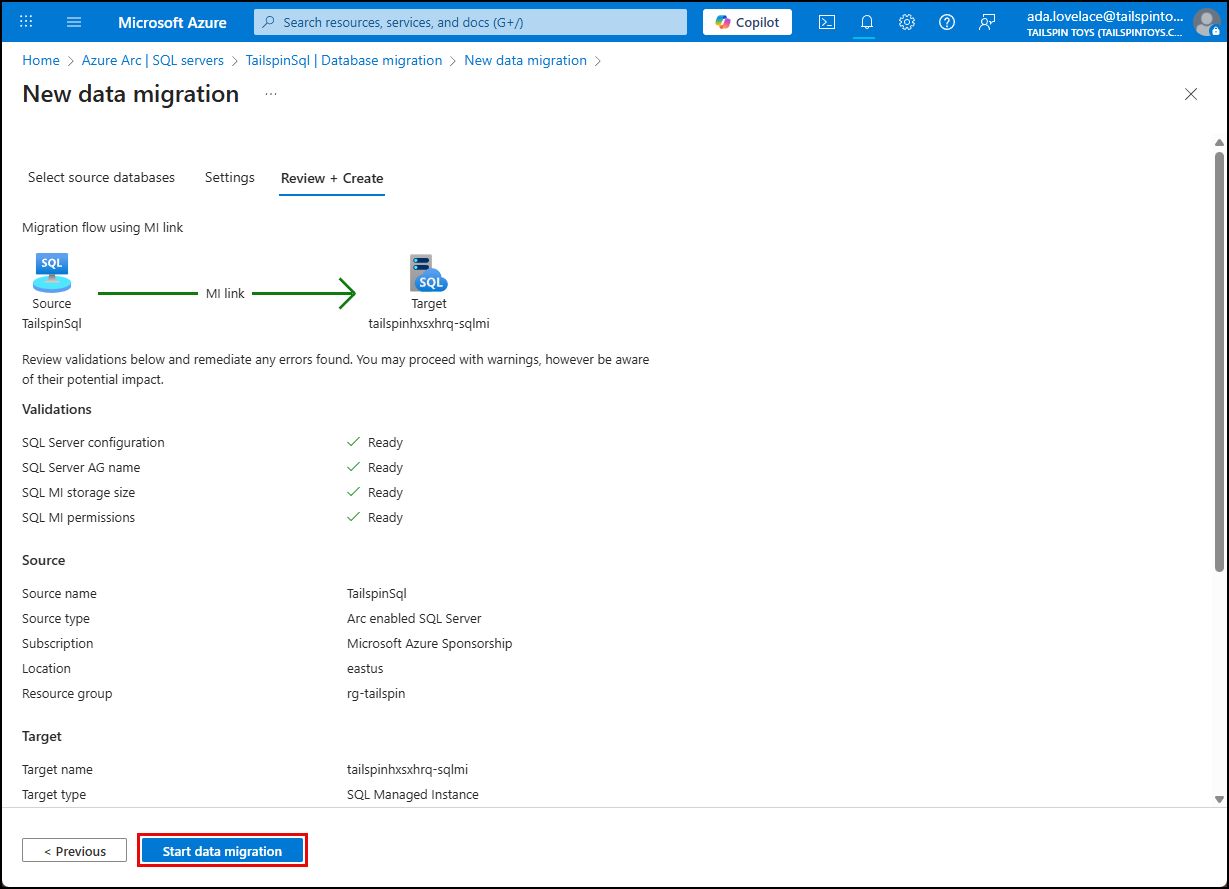Send feedback via the megaphone icon
Viewport: 1229px width, 889px height.
tap(987, 21)
